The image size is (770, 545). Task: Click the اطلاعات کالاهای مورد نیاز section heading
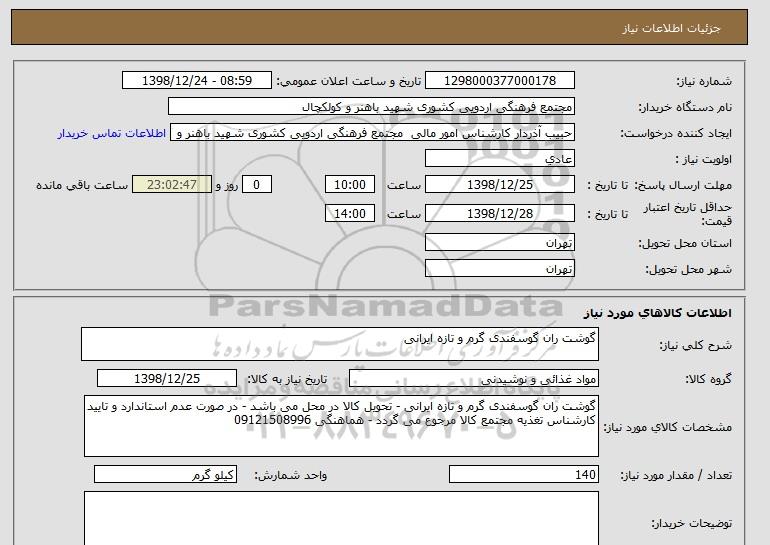[658, 313]
